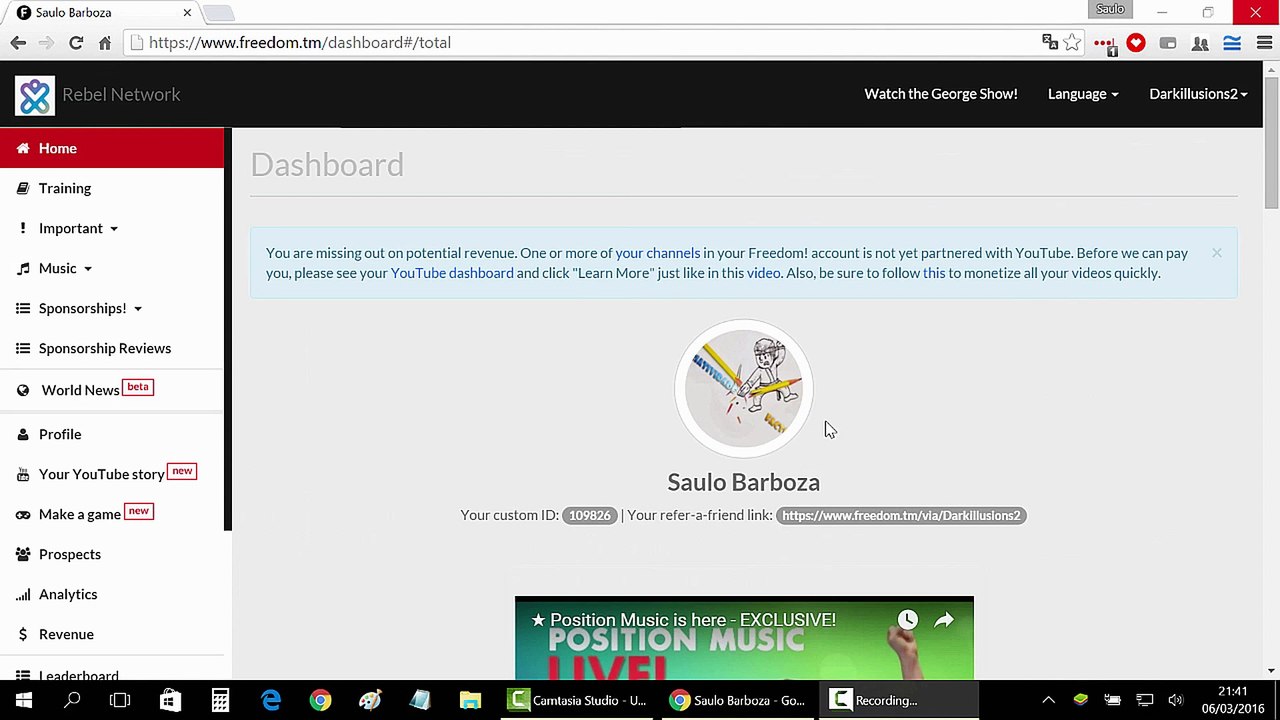Open the Home sidebar item
This screenshot has width=1280, height=720.
click(112, 148)
